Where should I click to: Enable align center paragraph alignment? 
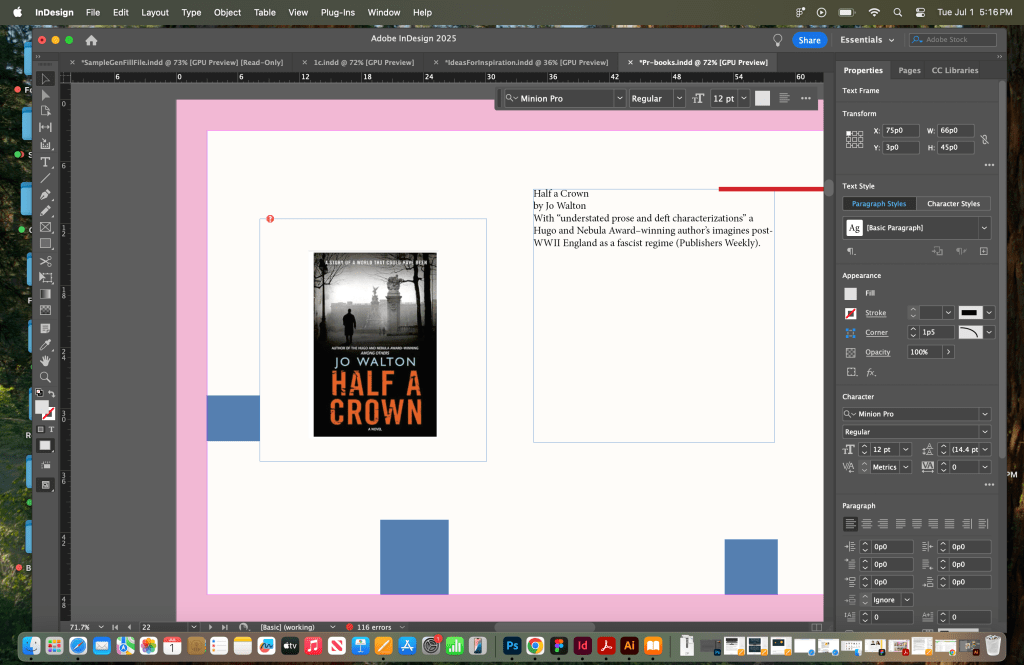[866, 523]
